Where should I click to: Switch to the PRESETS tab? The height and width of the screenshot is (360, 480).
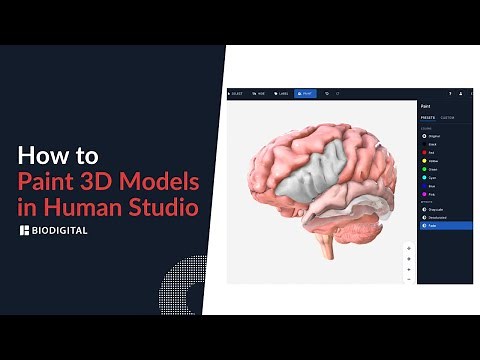click(x=428, y=118)
